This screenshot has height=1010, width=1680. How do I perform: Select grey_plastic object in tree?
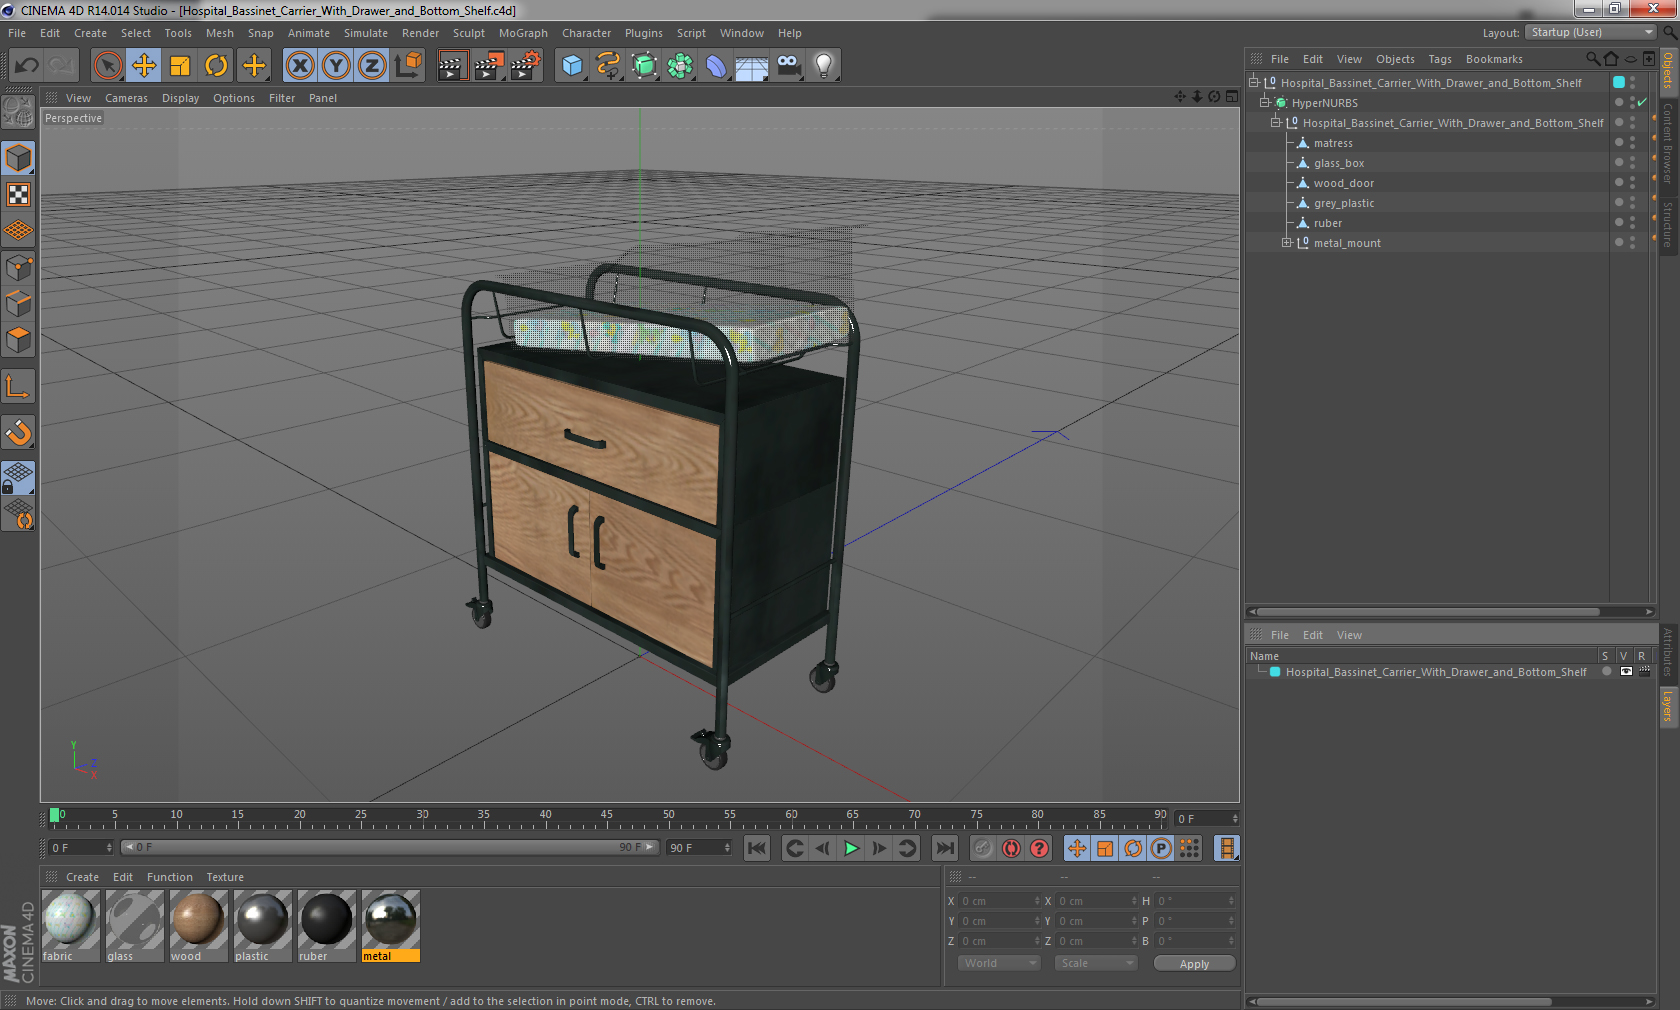1343,203
